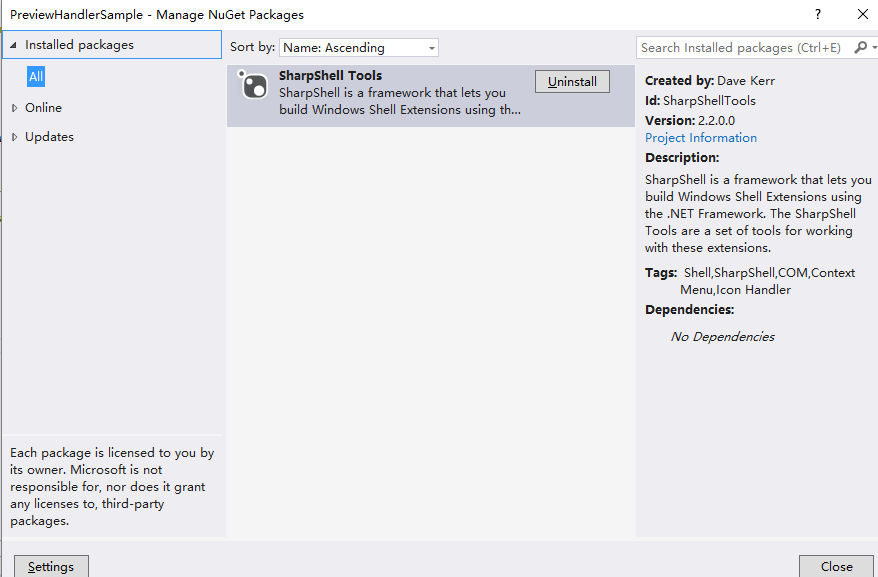
Task: Open the Sort by dropdown
Action: [x=359, y=48]
